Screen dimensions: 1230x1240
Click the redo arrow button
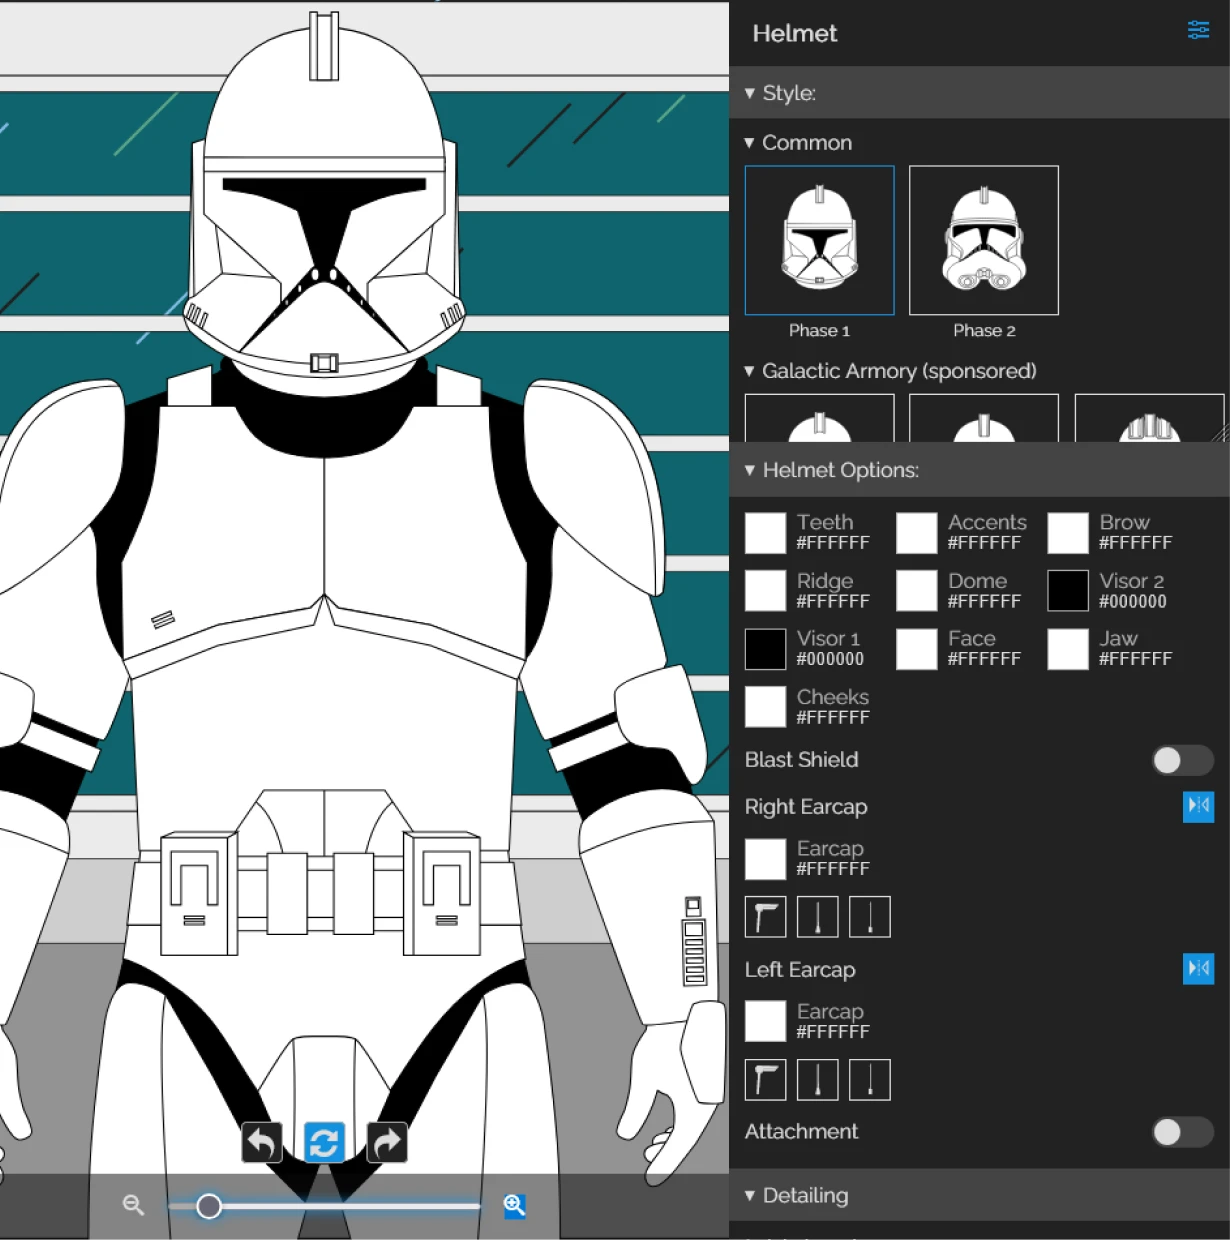point(387,1142)
